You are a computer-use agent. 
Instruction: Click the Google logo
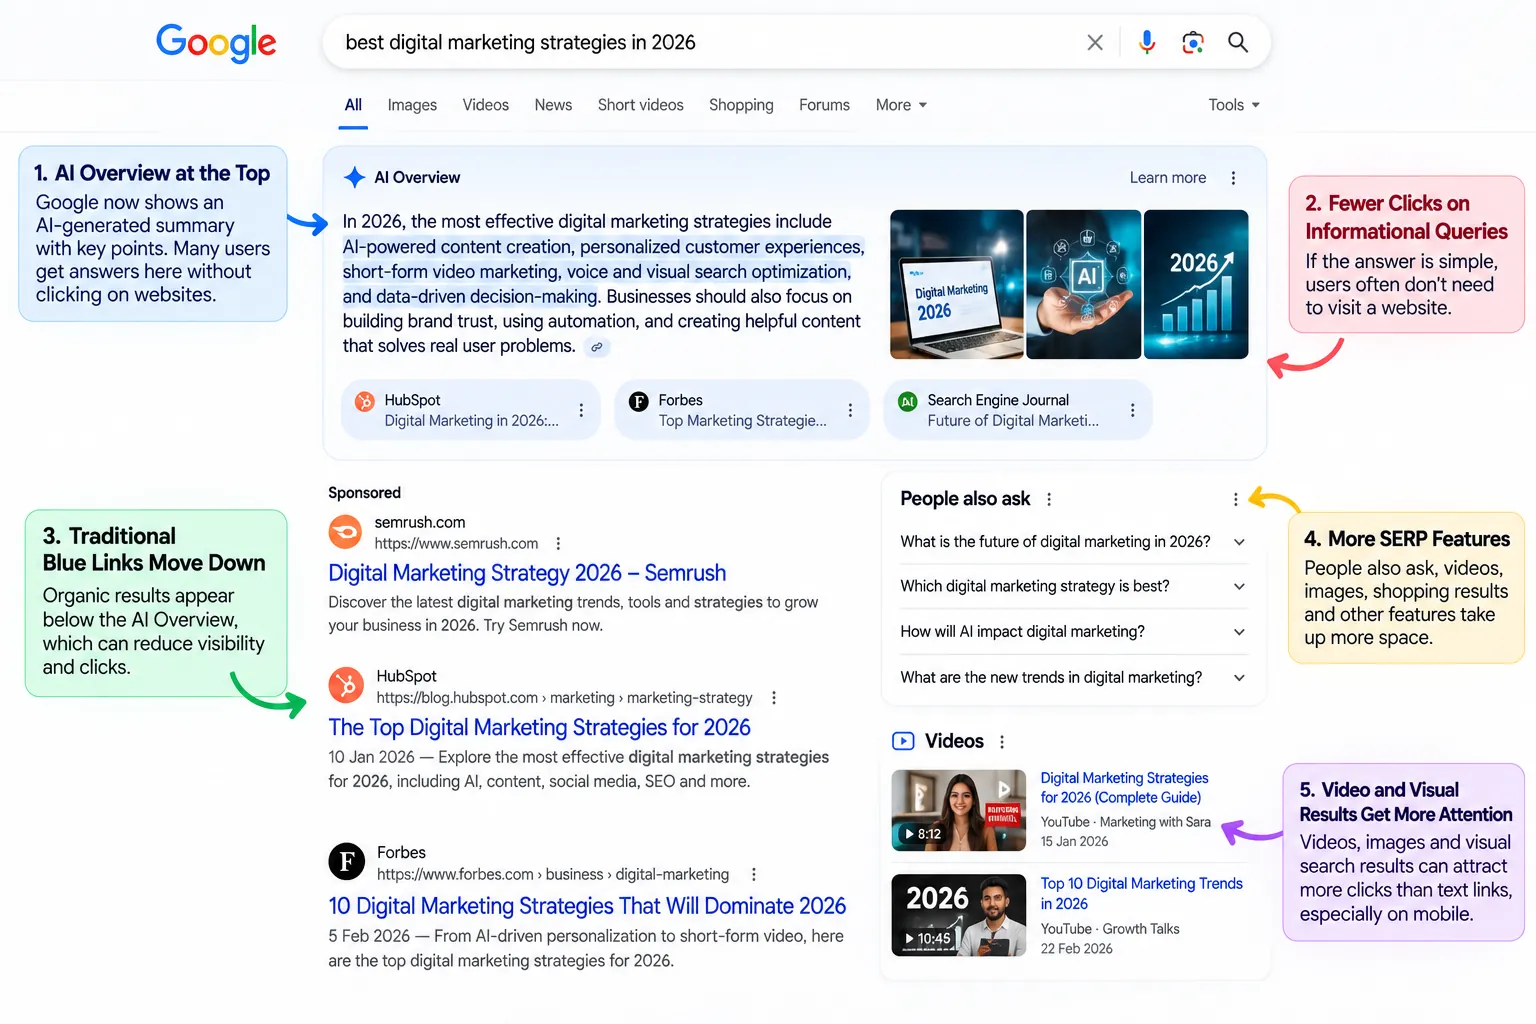216,43
